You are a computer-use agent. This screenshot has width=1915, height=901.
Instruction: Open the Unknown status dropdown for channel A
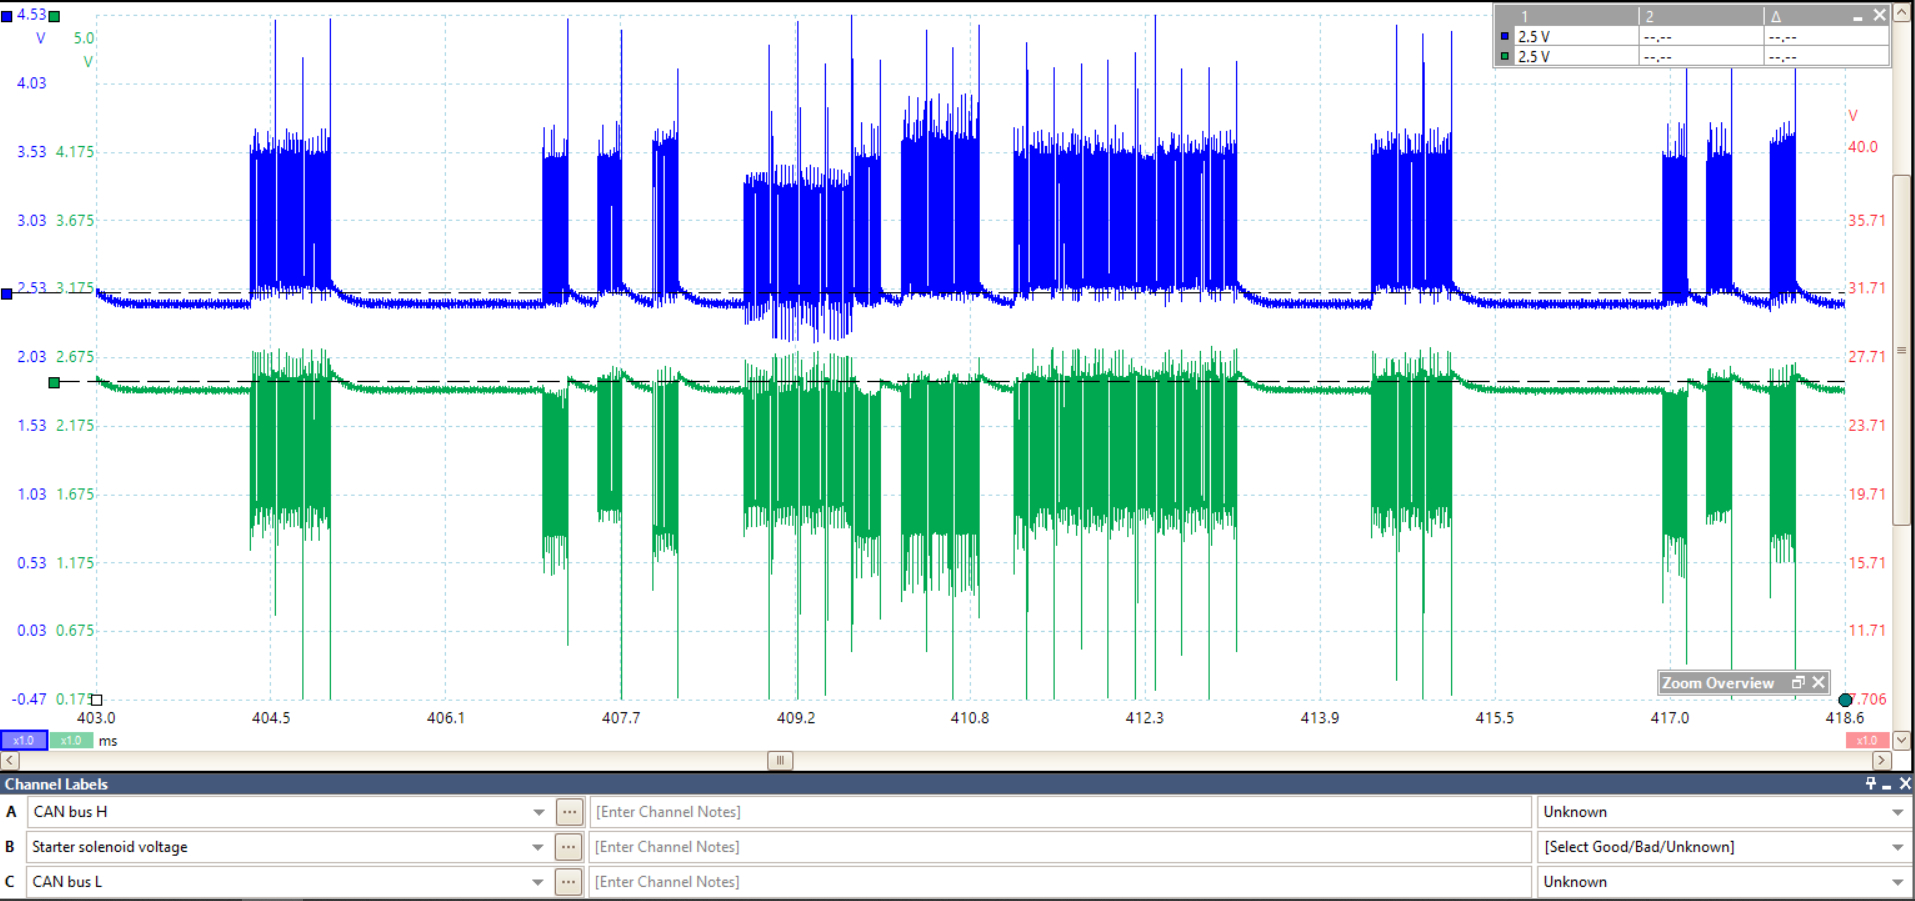click(x=1897, y=812)
